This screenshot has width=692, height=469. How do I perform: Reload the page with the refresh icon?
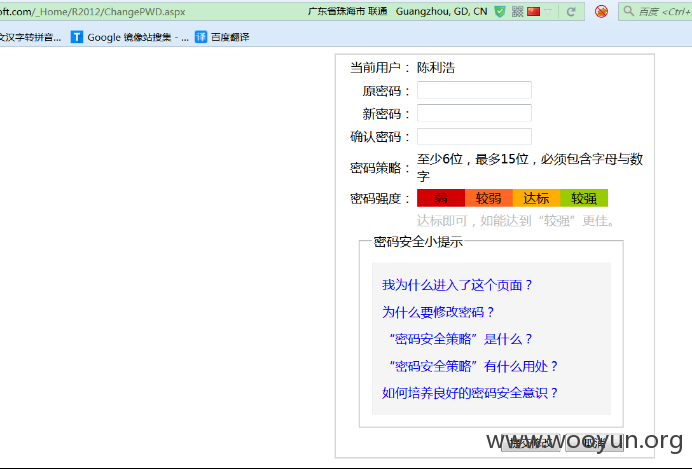(571, 12)
